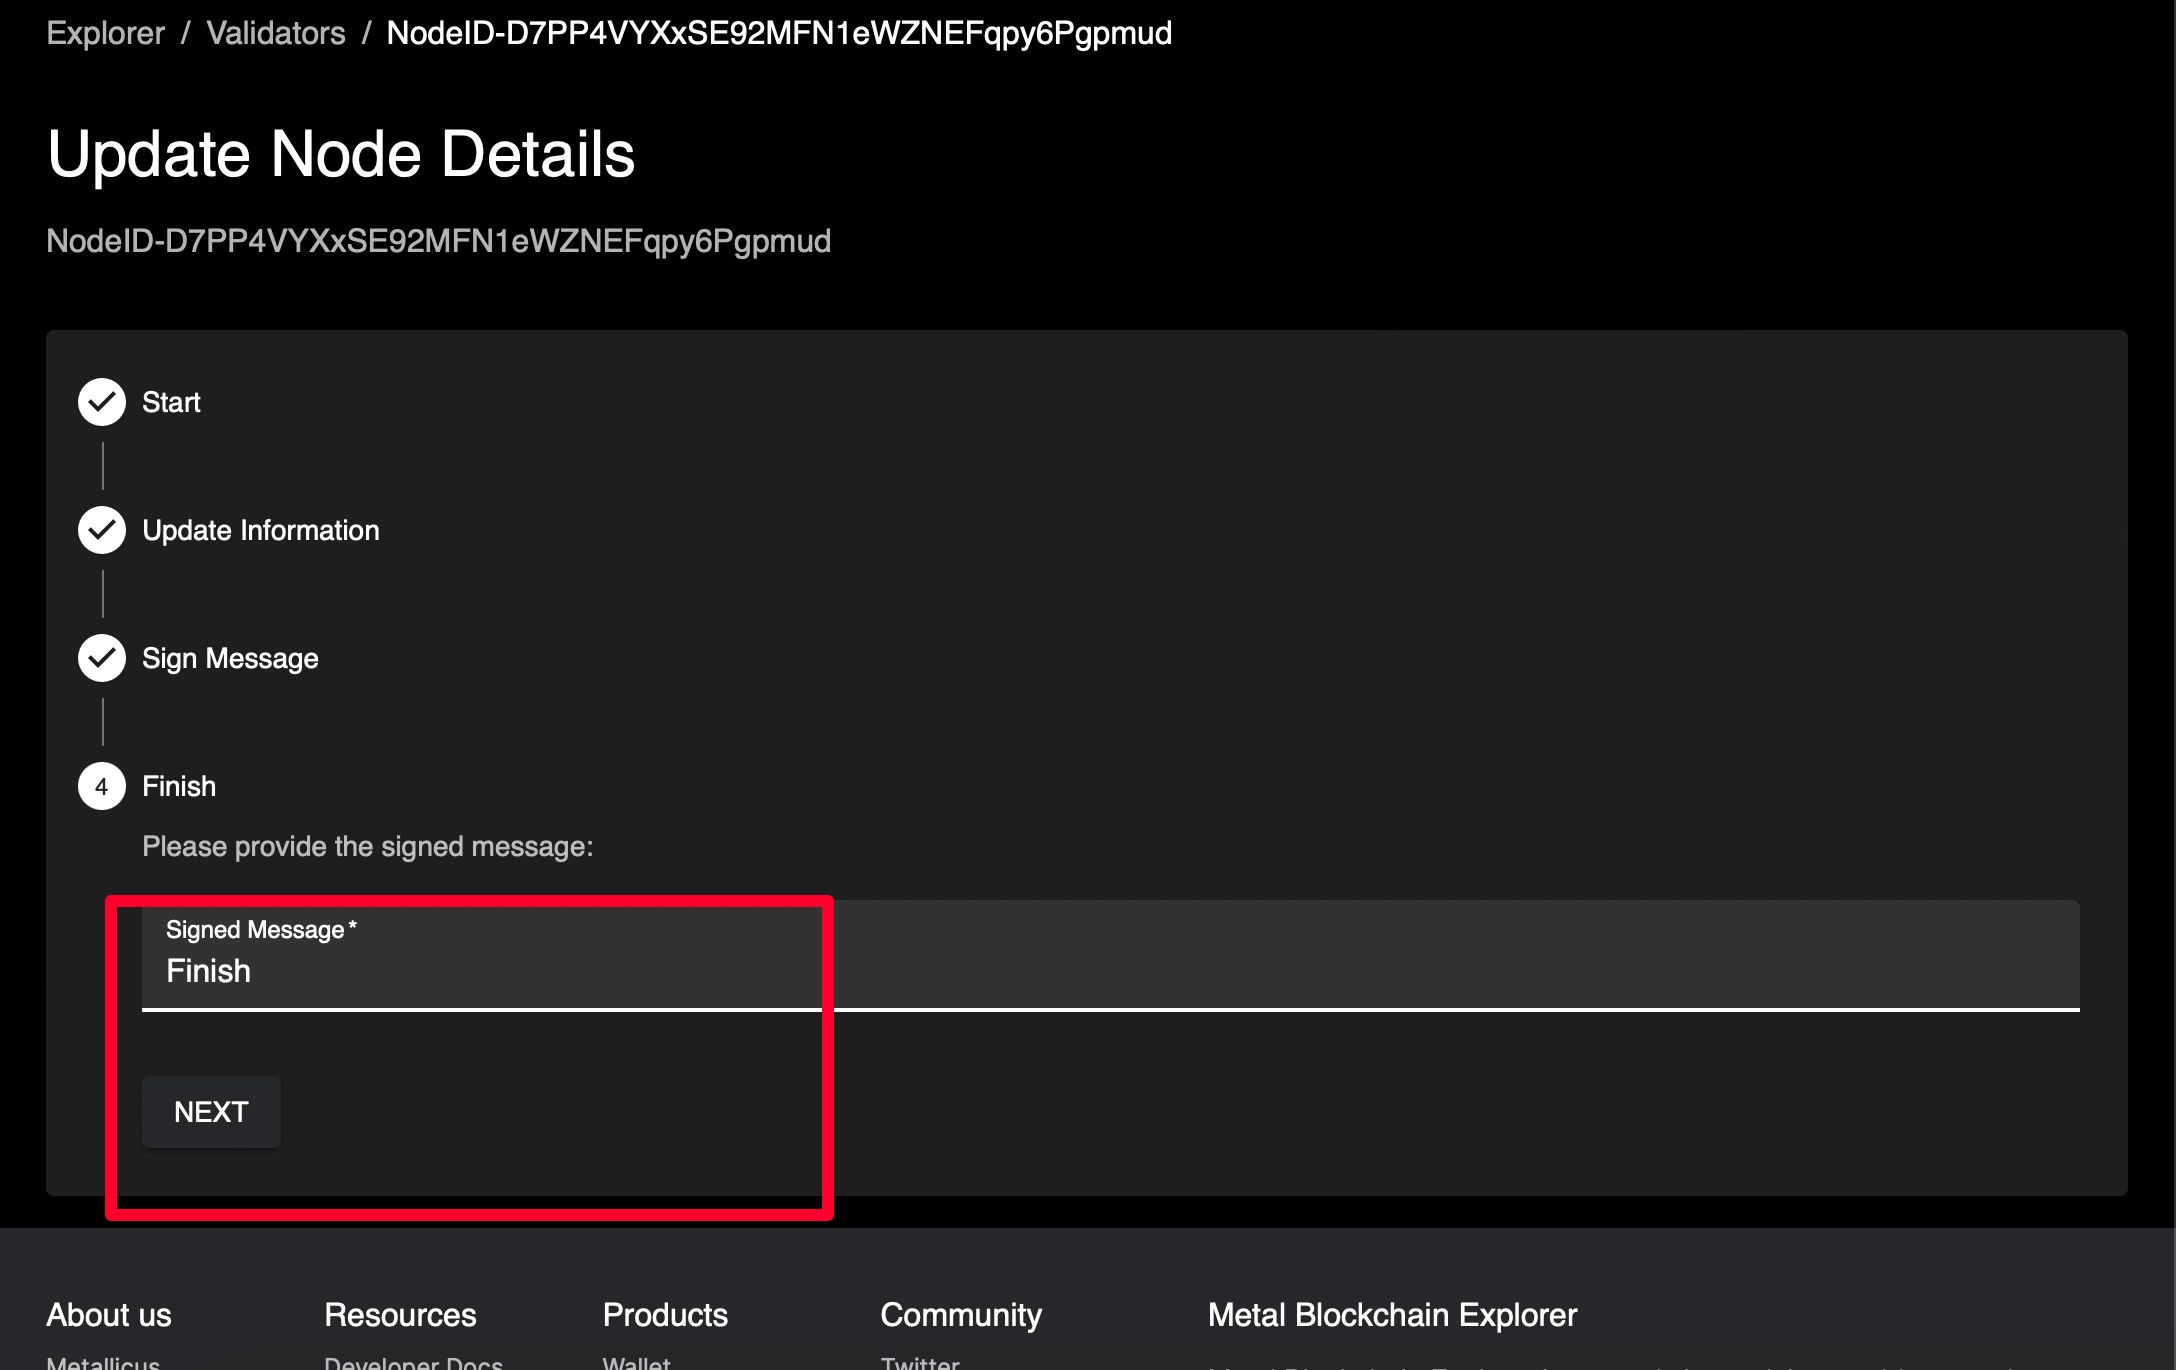Click the About us footer heading
This screenshot has height=1370, width=2176.
click(x=109, y=1314)
